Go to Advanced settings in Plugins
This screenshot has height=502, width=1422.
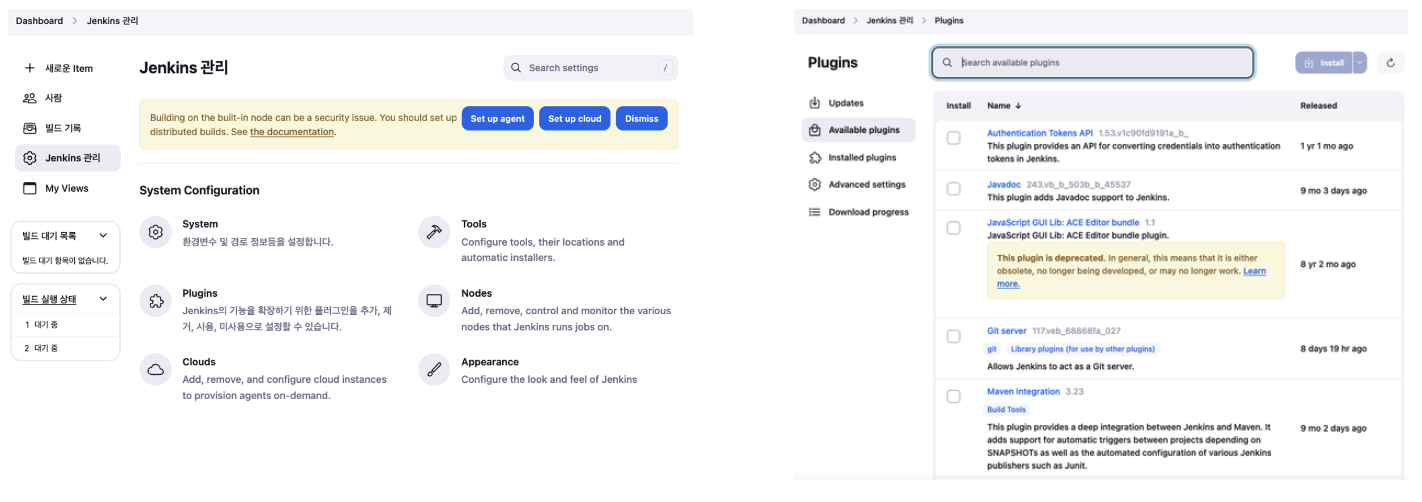pyautogui.click(x=857, y=184)
